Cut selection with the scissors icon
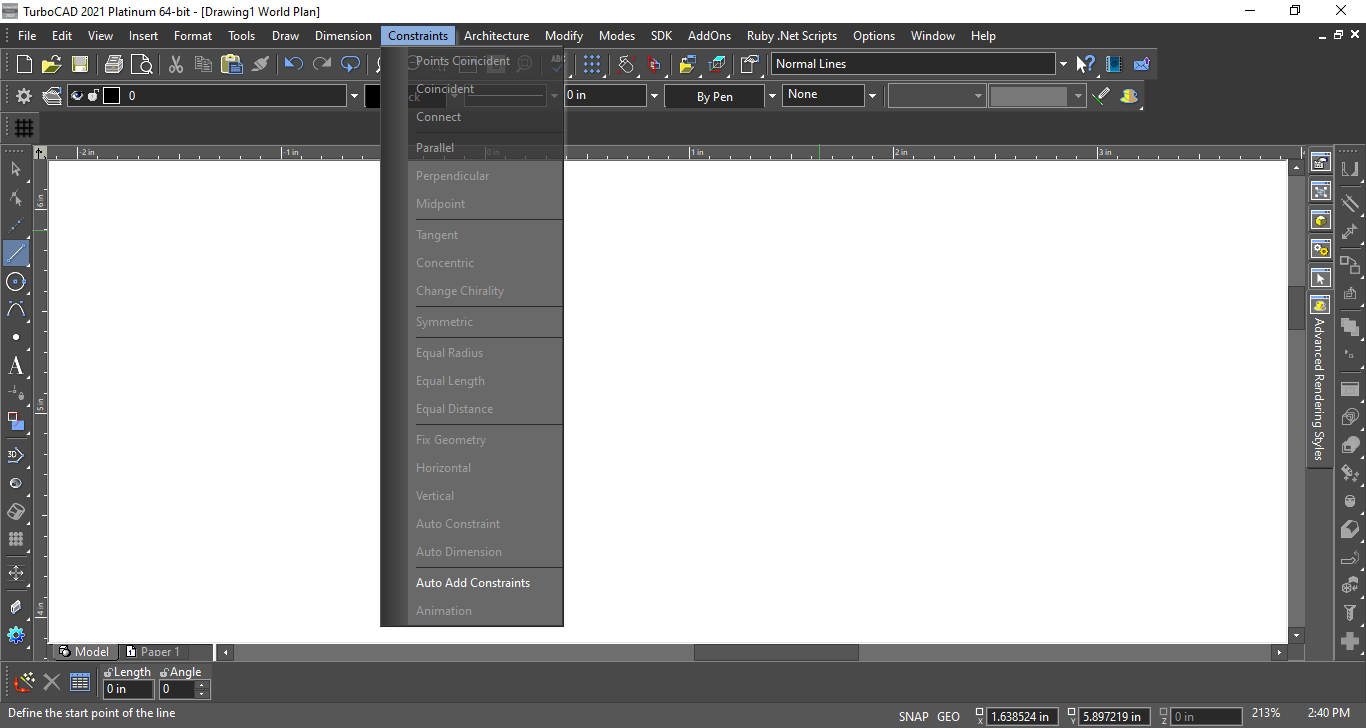The width and height of the screenshot is (1366, 728). click(176, 64)
